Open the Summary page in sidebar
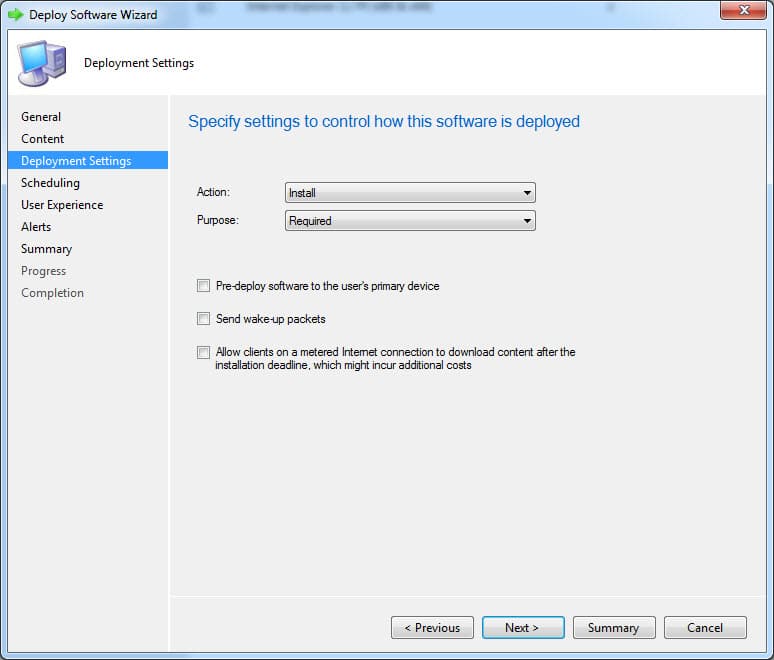 click(x=46, y=249)
